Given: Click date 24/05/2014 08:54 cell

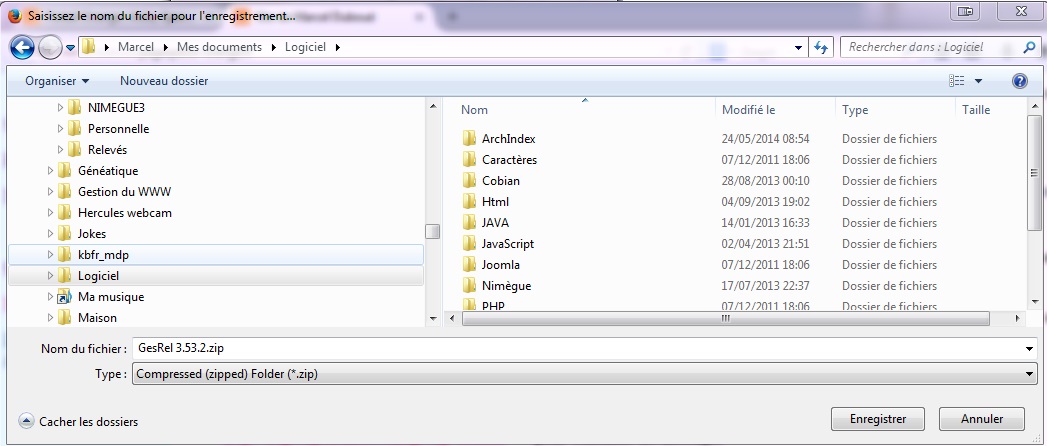Looking at the screenshot, I should (x=765, y=139).
